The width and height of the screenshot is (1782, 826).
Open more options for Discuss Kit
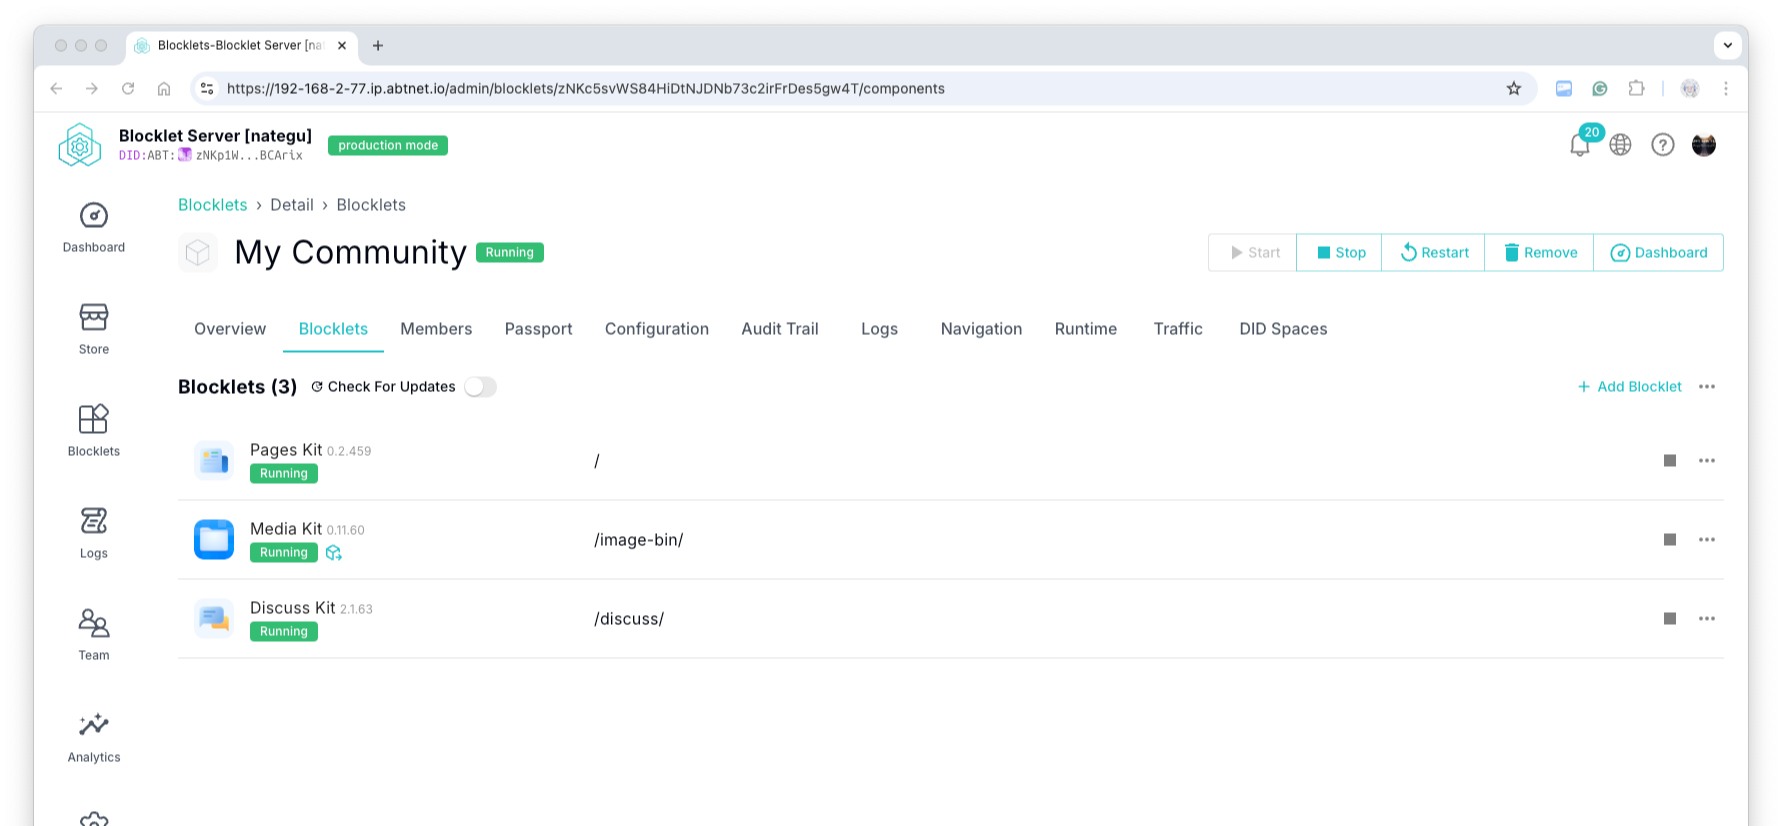[x=1706, y=619]
